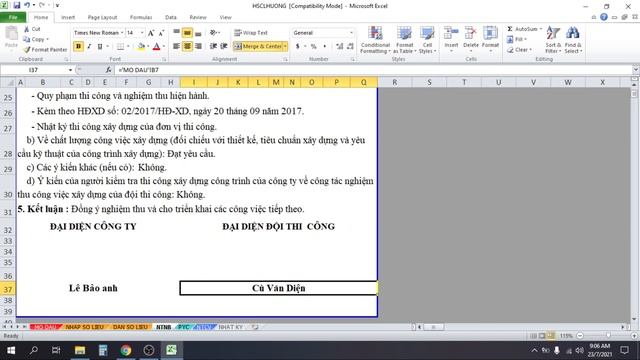Open the Cells Format menu
The width and height of the screenshot is (640, 360).
pos(490,40)
